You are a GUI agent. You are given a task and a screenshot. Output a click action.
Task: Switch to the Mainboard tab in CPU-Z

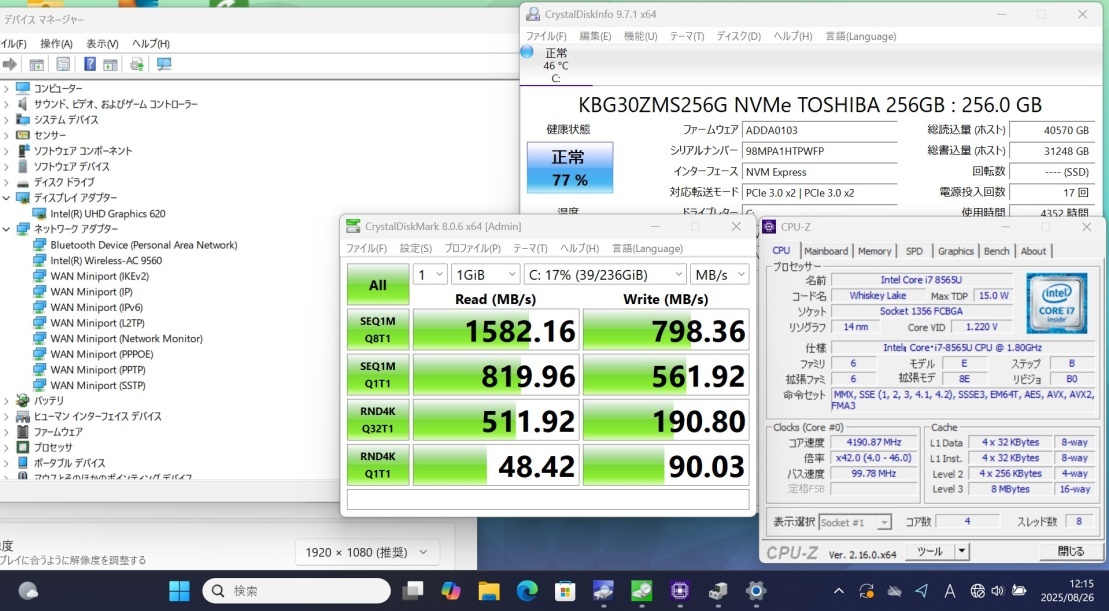point(826,251)
